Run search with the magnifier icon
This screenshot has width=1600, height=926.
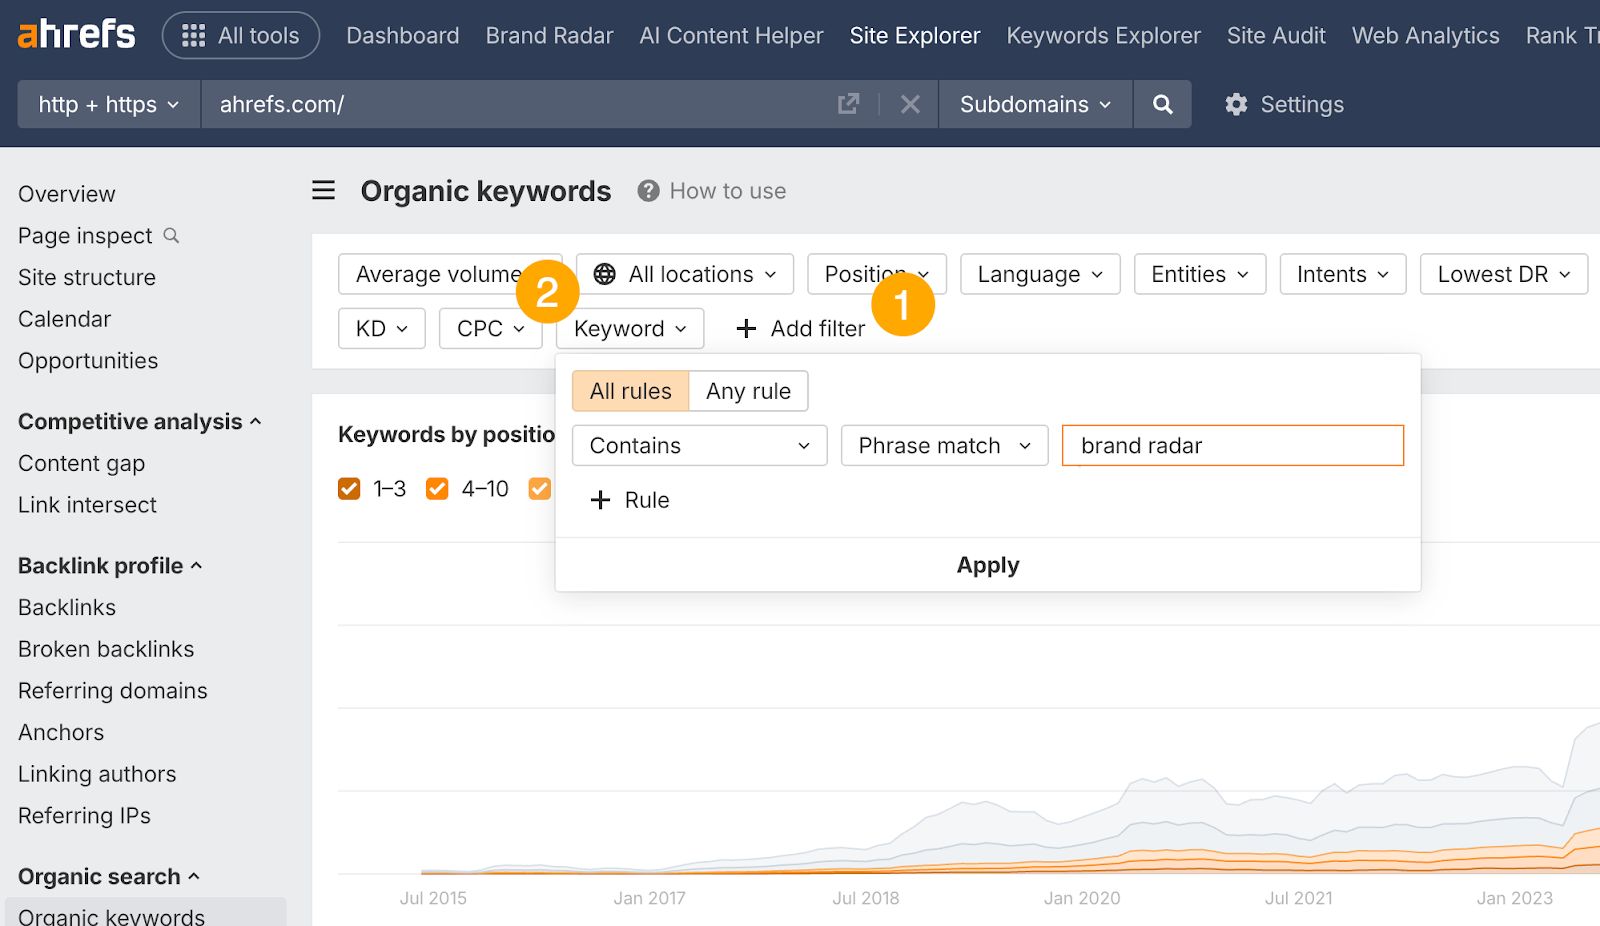pos(1162,104)
